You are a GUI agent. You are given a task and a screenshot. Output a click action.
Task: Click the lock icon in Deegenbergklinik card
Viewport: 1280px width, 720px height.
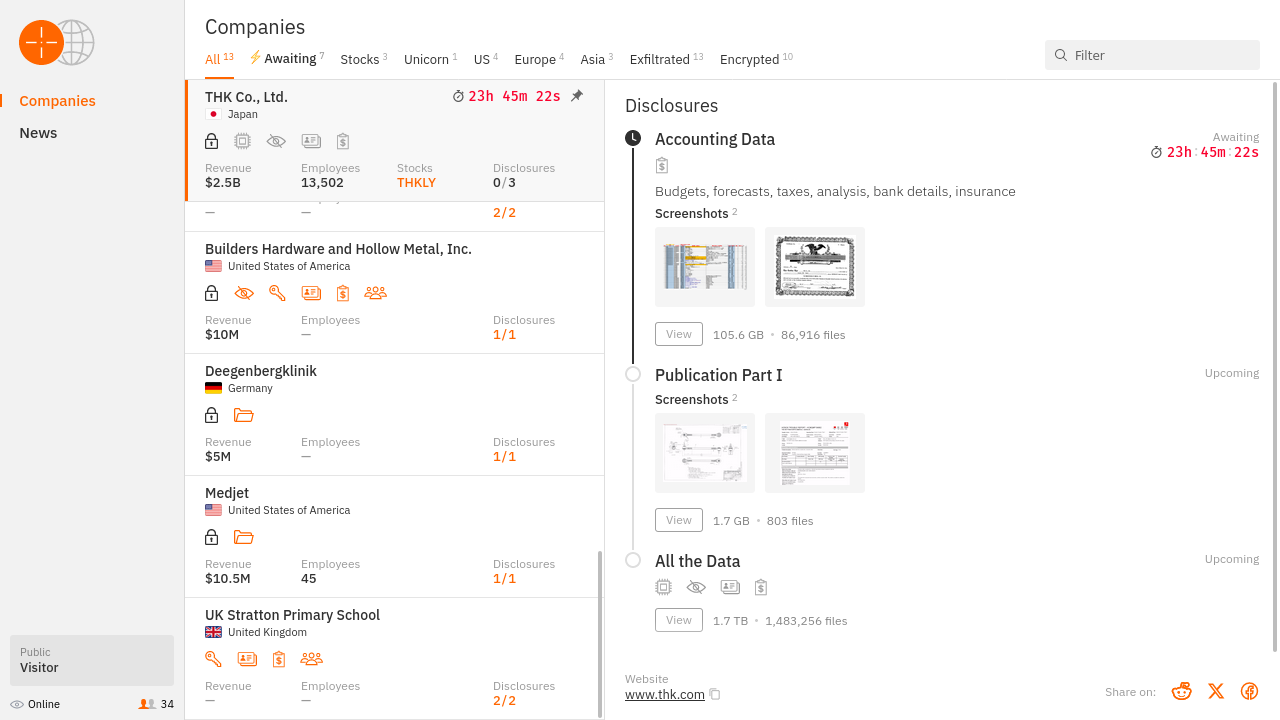tap(211, 415)
